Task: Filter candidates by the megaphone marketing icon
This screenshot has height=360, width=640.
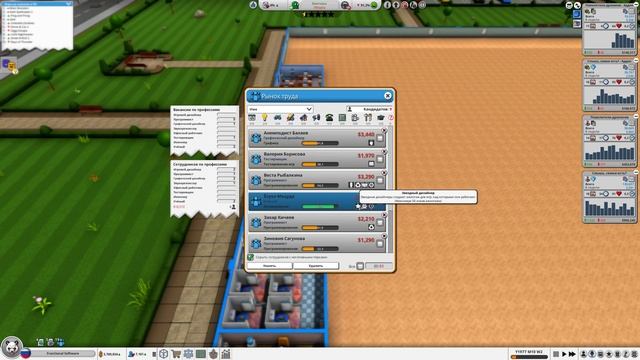Action: click(x=316, y=118)
